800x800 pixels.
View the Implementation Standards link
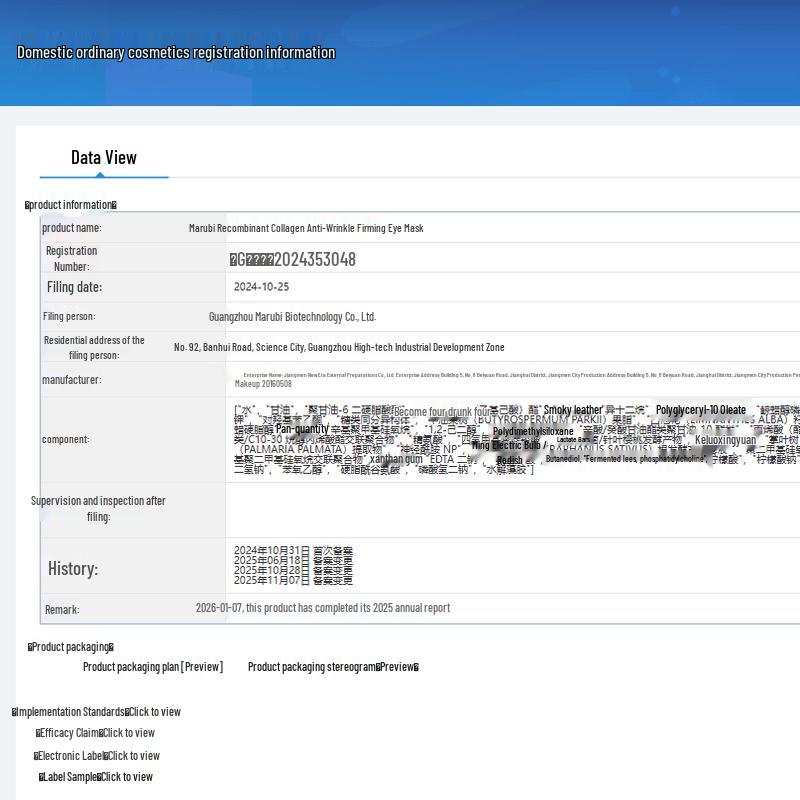(96, 712)
